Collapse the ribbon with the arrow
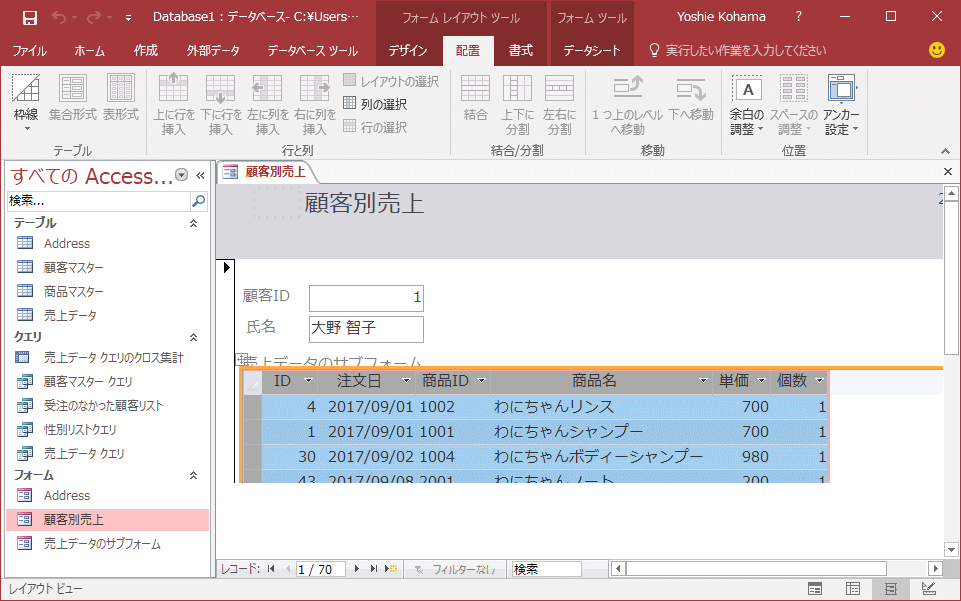 [945, 151]
